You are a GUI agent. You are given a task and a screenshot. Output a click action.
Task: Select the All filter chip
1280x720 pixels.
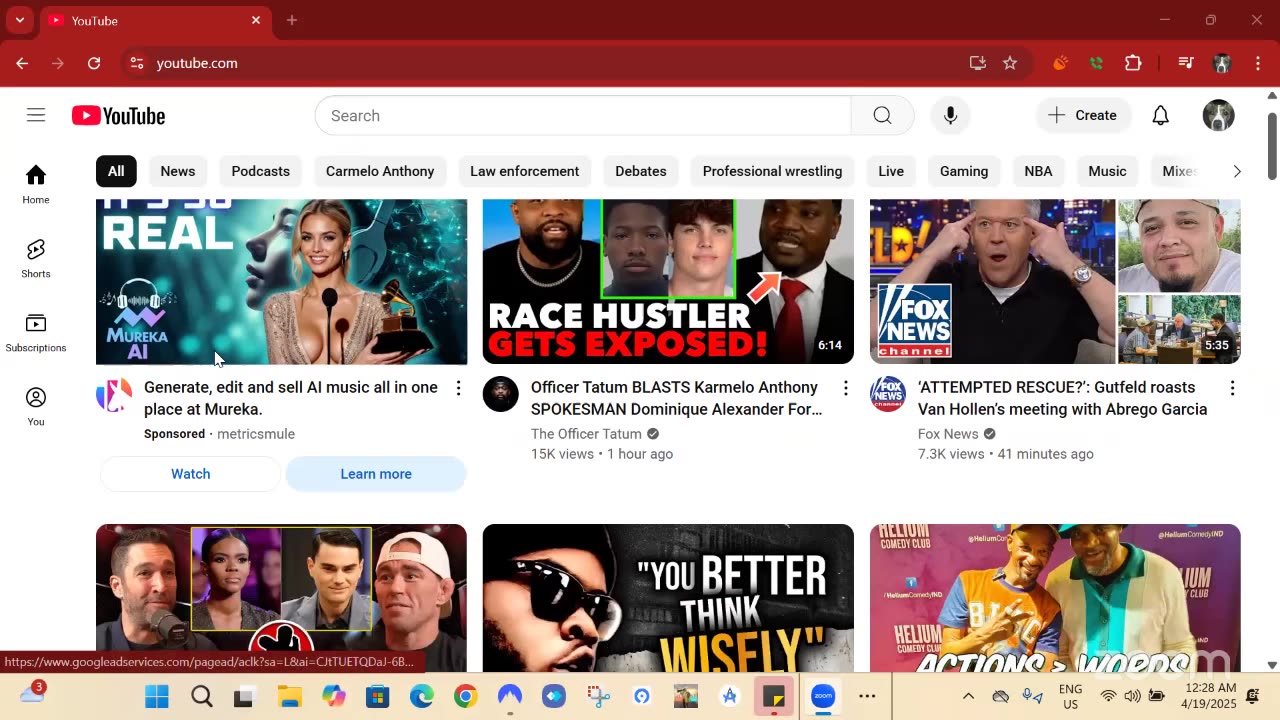coord(116,171)
